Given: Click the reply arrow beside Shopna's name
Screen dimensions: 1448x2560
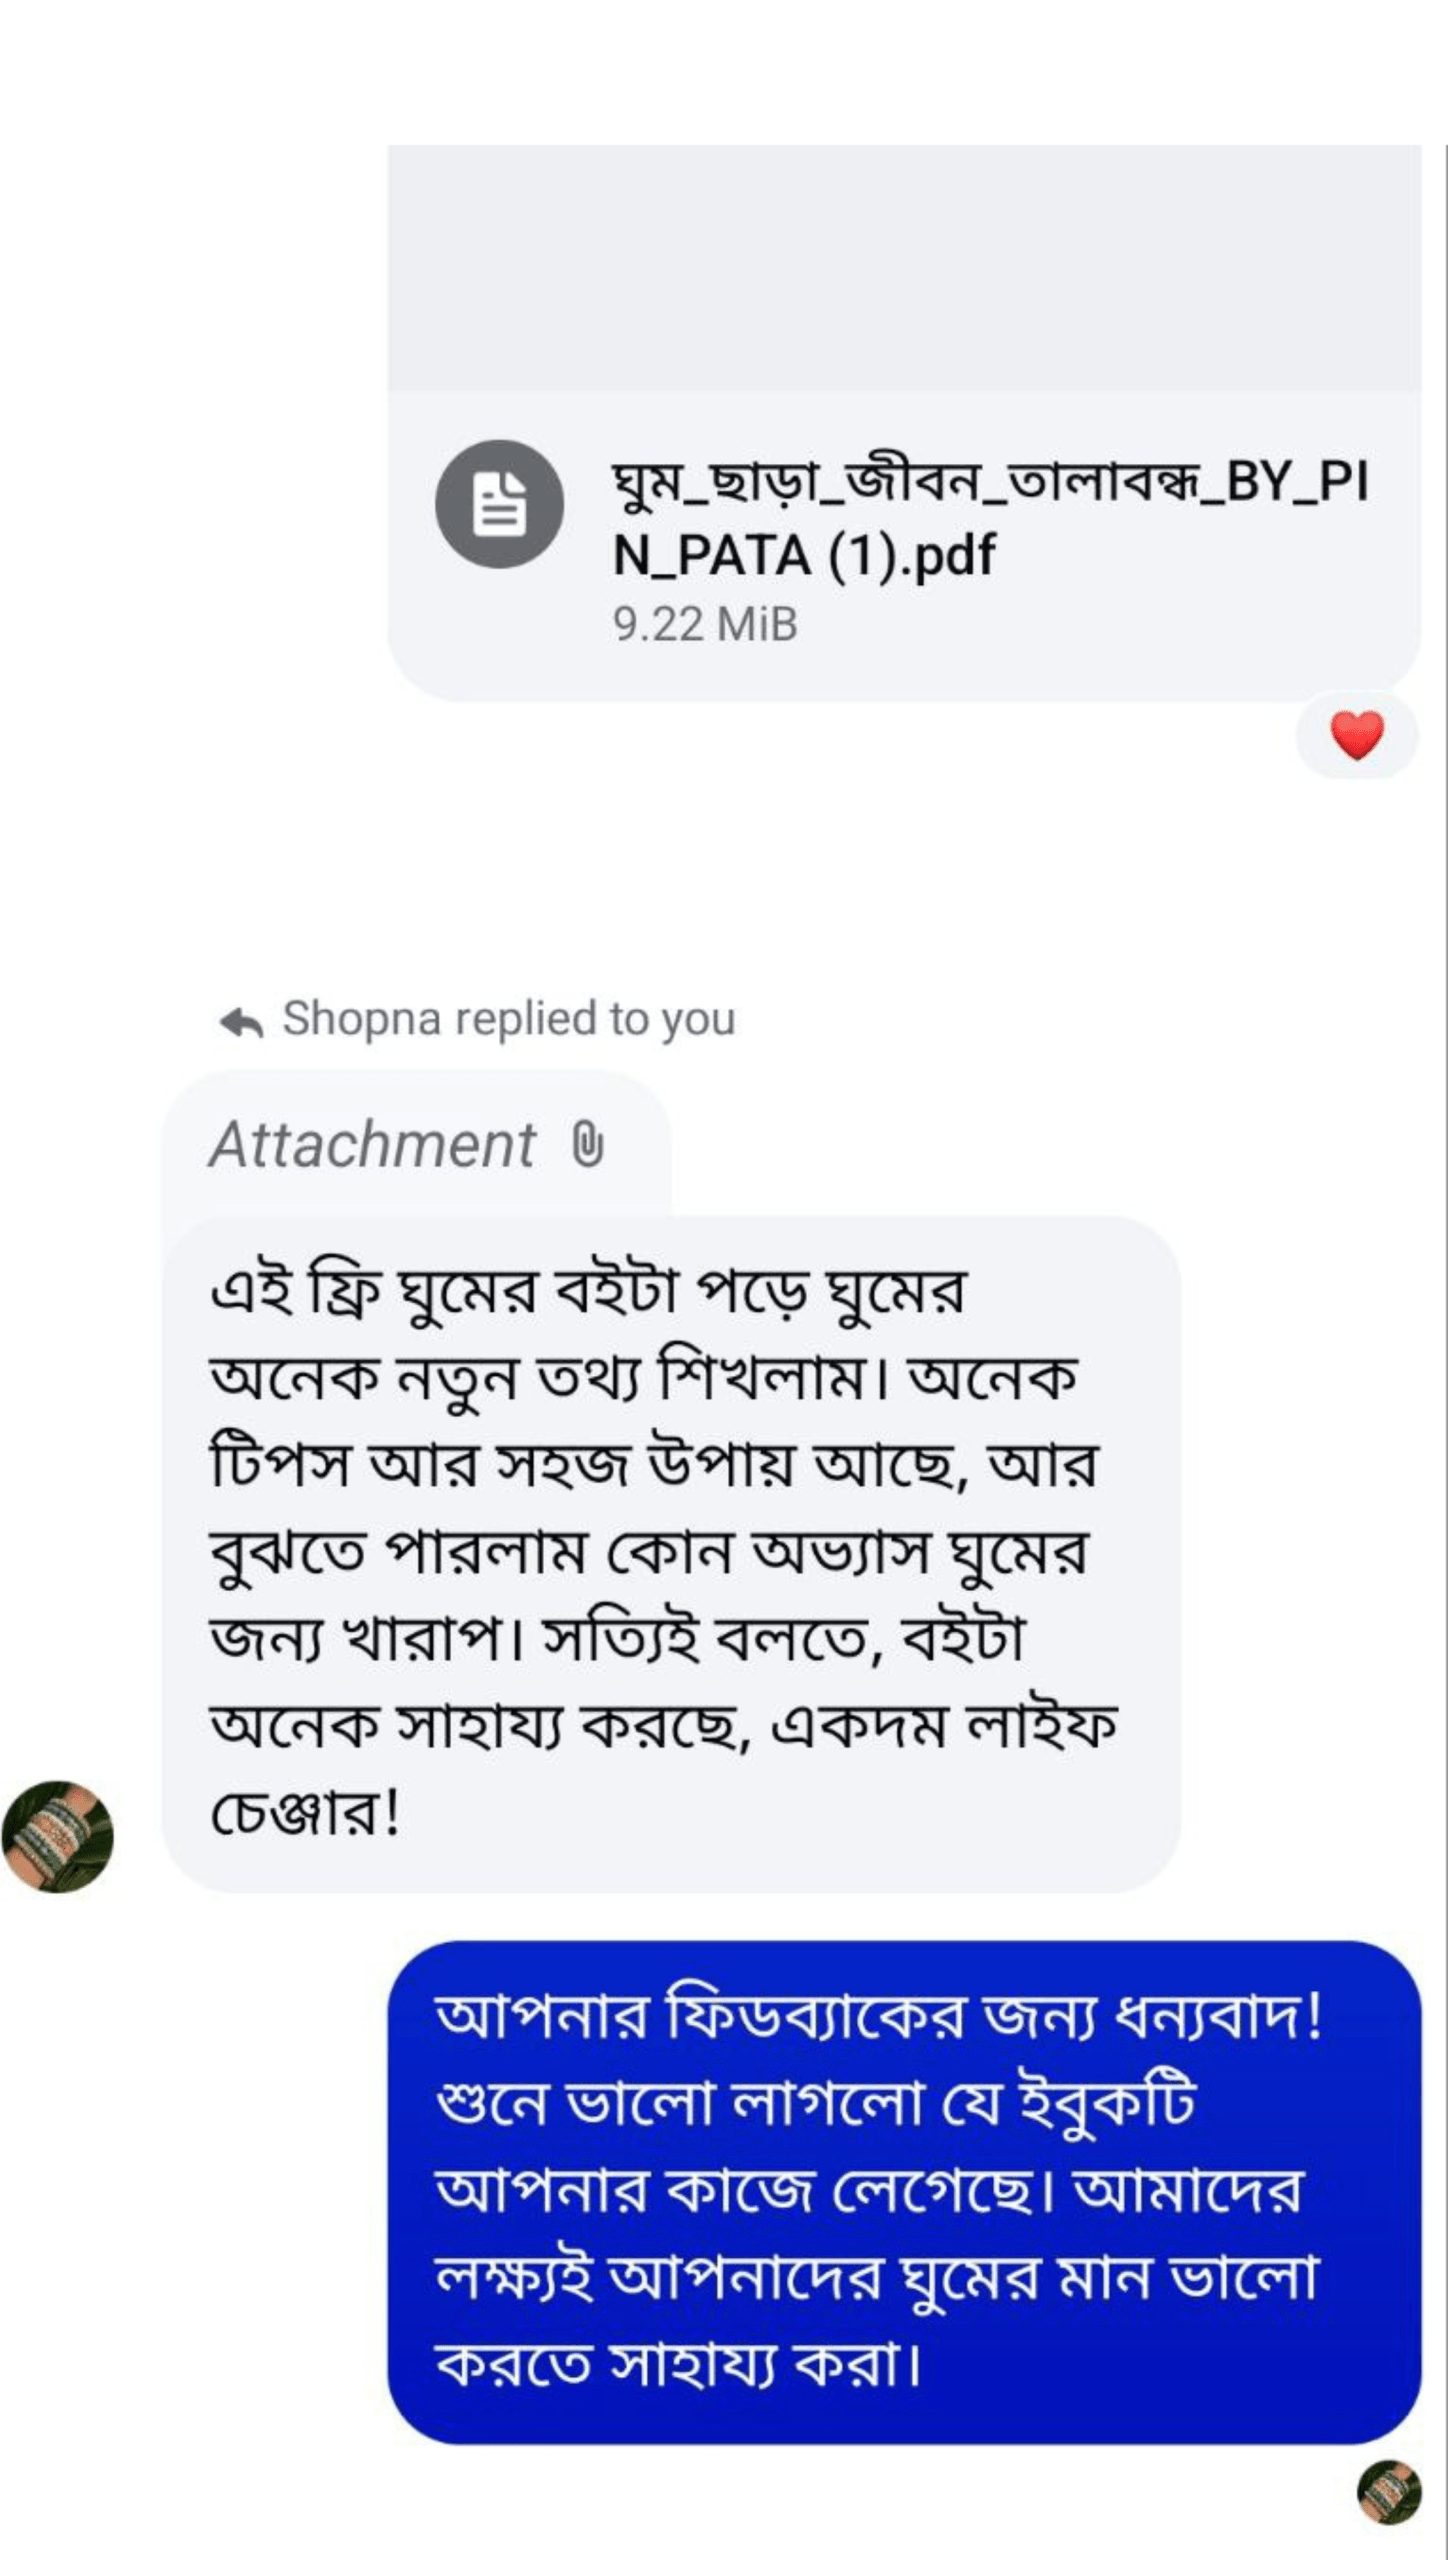Looking at the screenshot, I should 241,1022.
